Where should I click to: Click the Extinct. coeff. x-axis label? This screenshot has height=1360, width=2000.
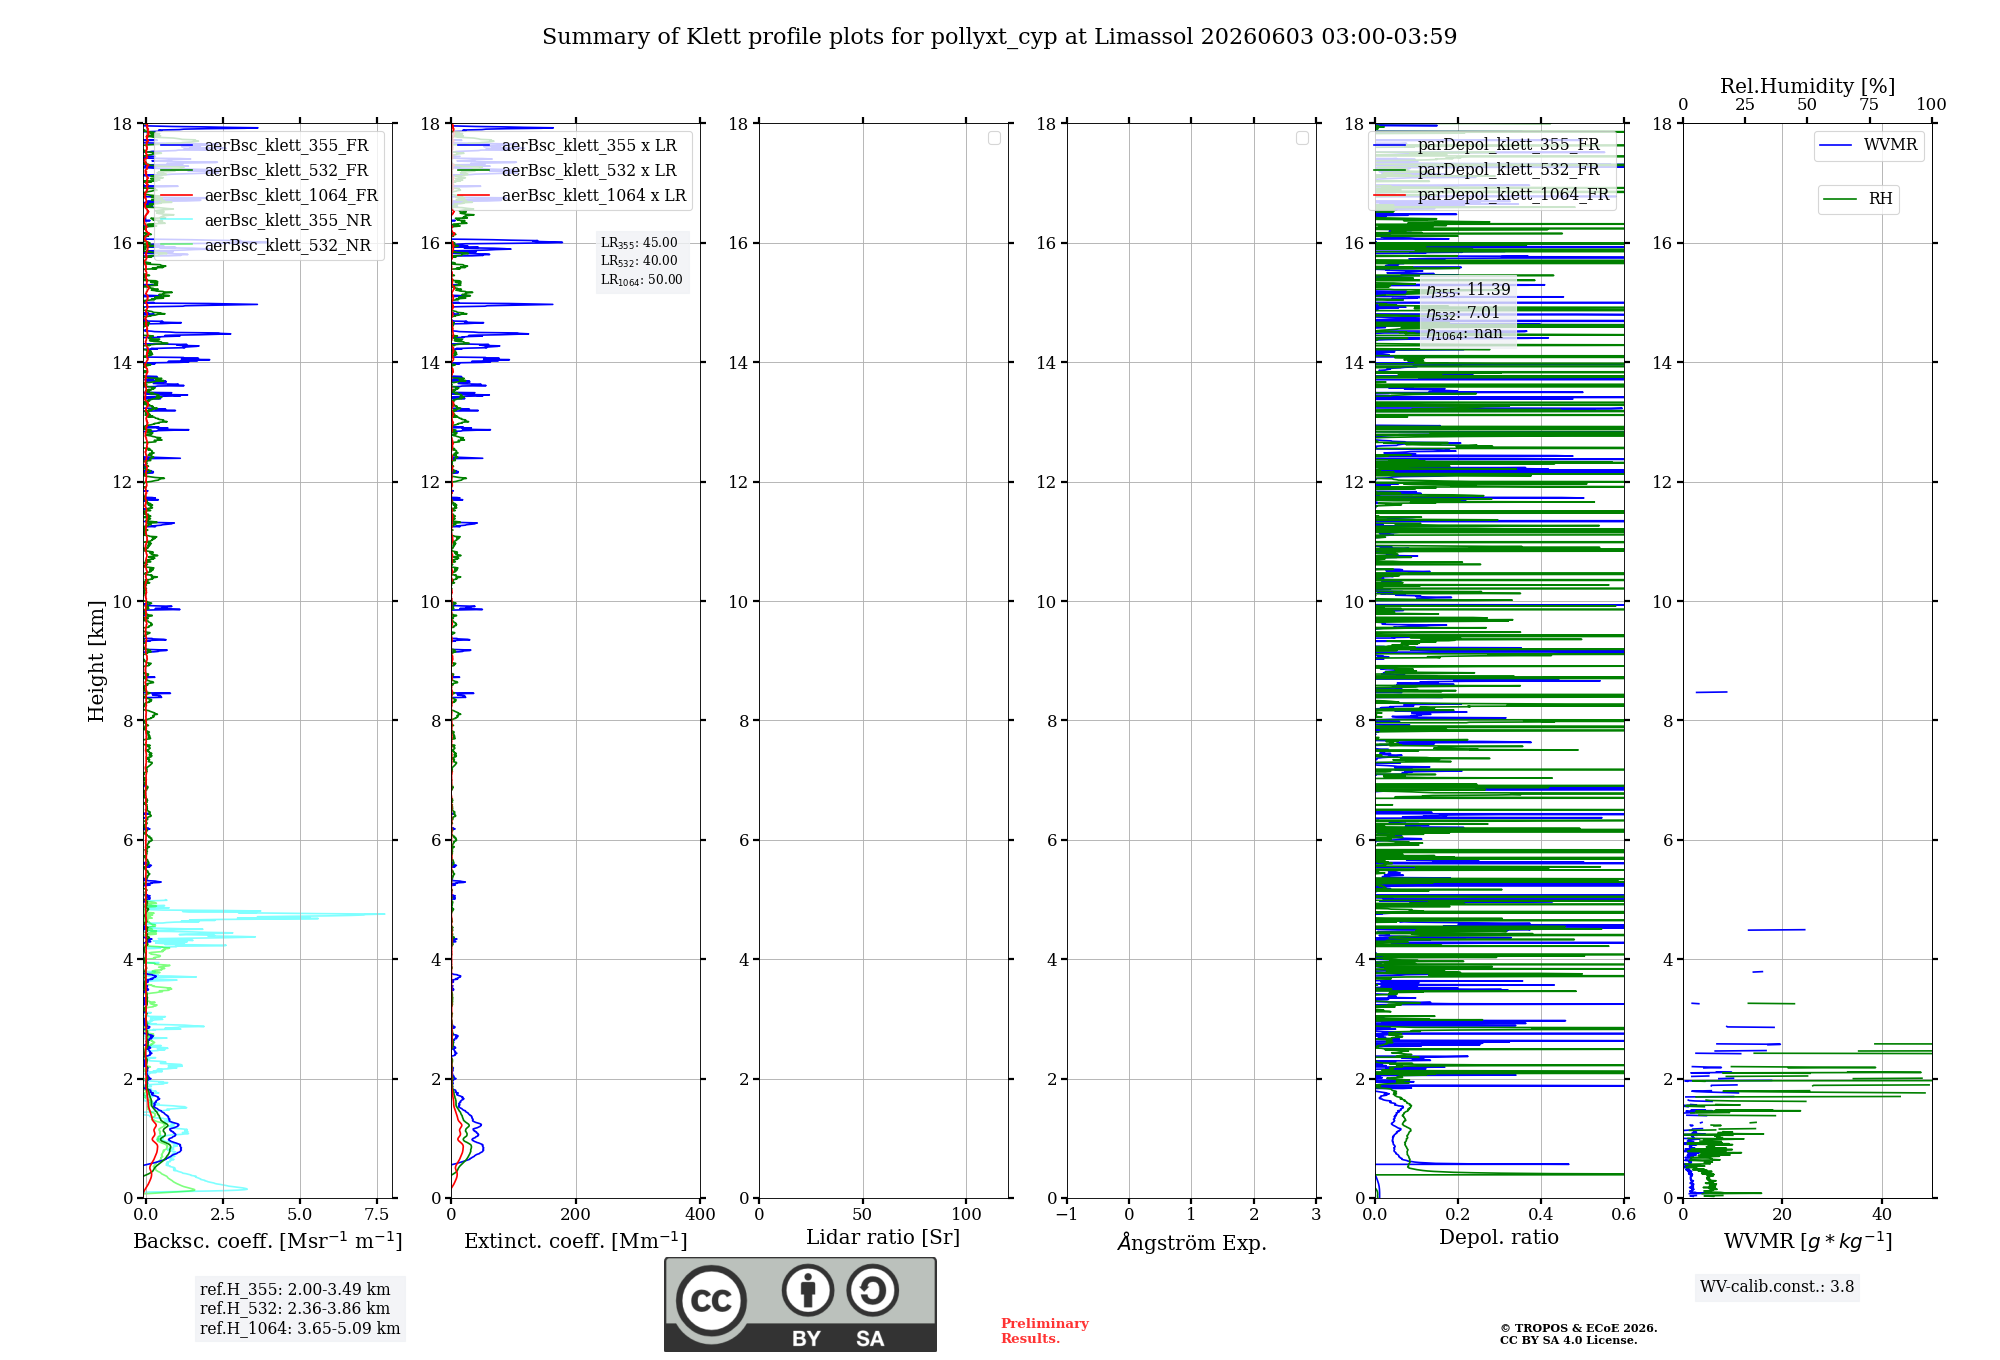(576, 1241)
